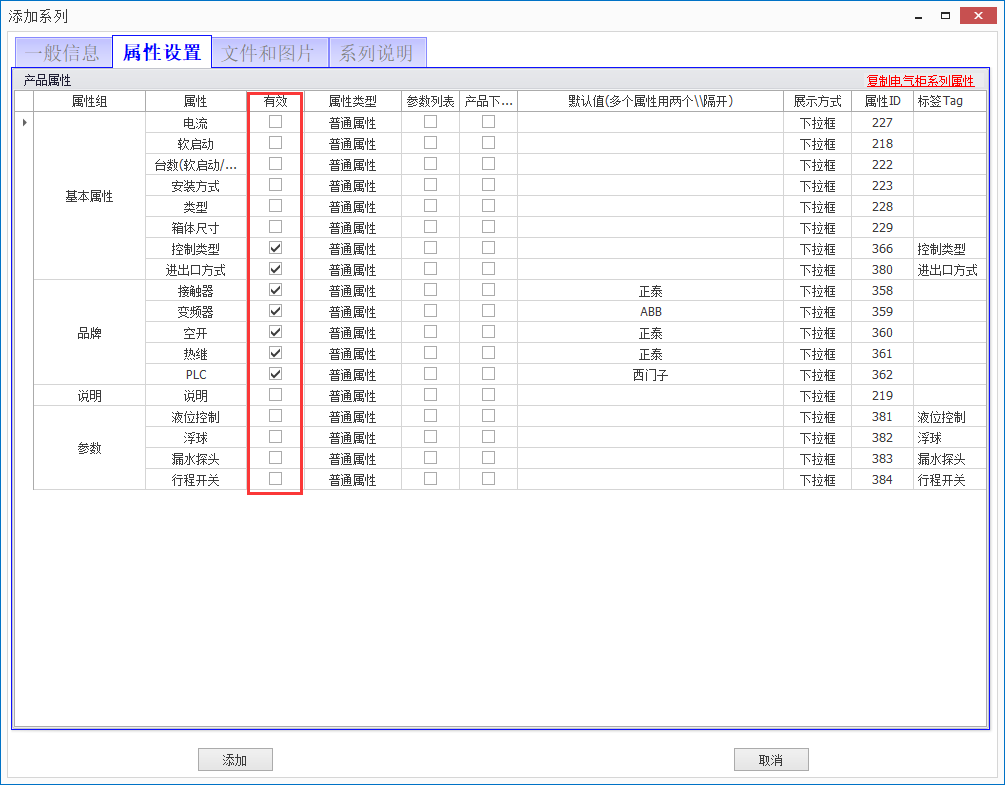Click the 默认值 cell showing ABB
This screenshot has height=785, width=1005.
click(650, 311)
